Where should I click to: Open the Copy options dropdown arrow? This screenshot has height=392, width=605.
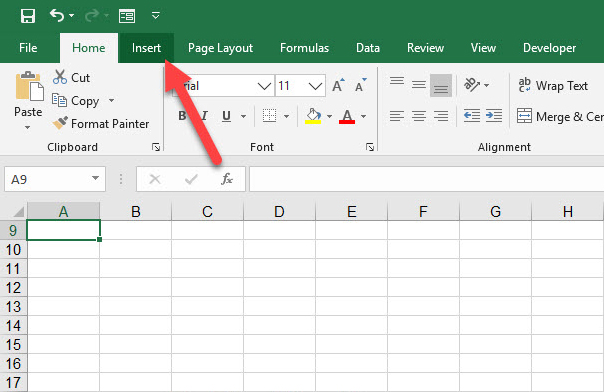point(111,100)
